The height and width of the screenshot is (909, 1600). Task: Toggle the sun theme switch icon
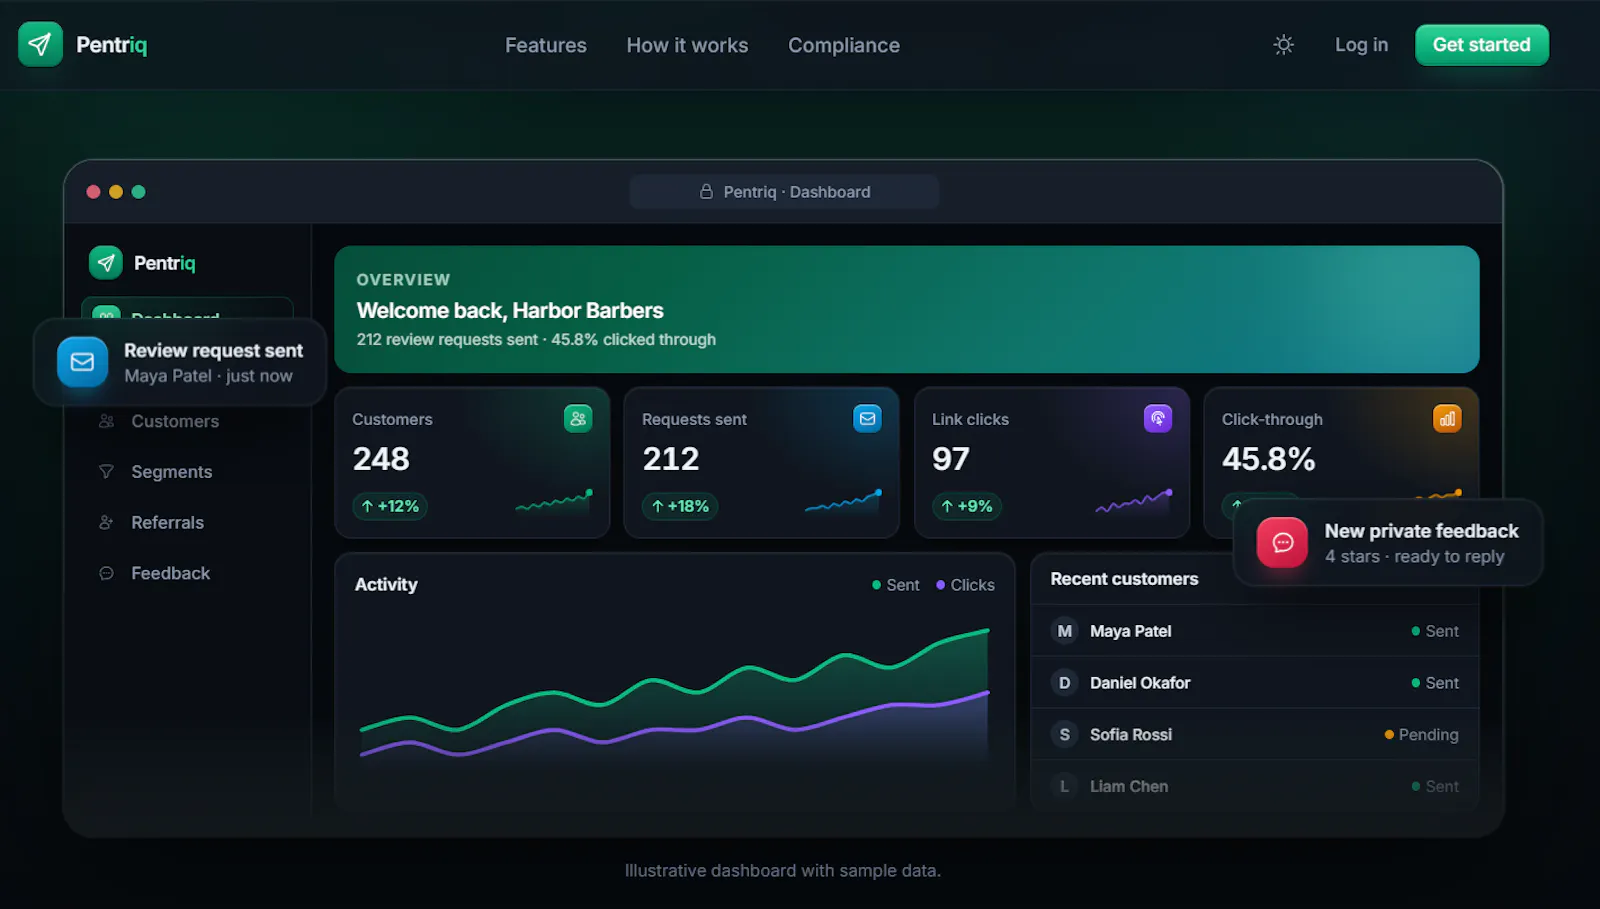coord(1284,45)
